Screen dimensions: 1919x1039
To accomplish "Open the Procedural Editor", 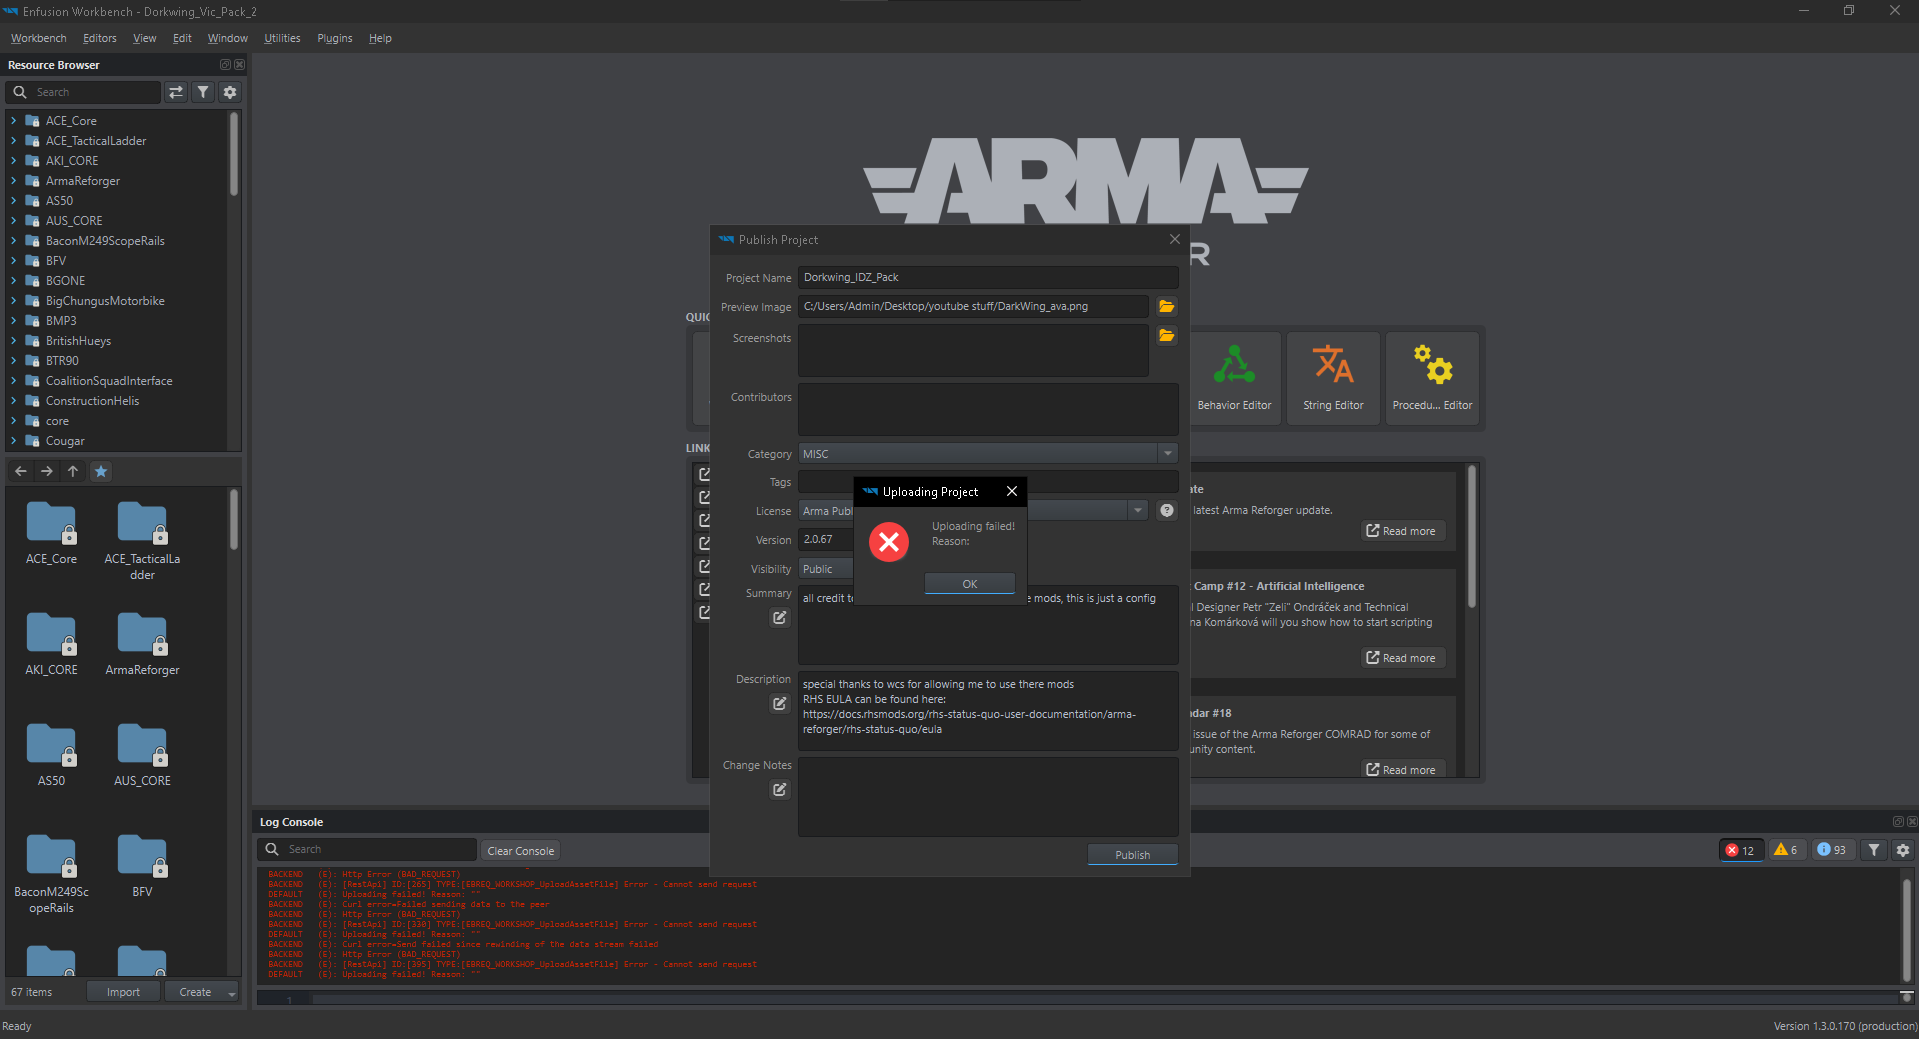I will click(x=1432, y=378).
